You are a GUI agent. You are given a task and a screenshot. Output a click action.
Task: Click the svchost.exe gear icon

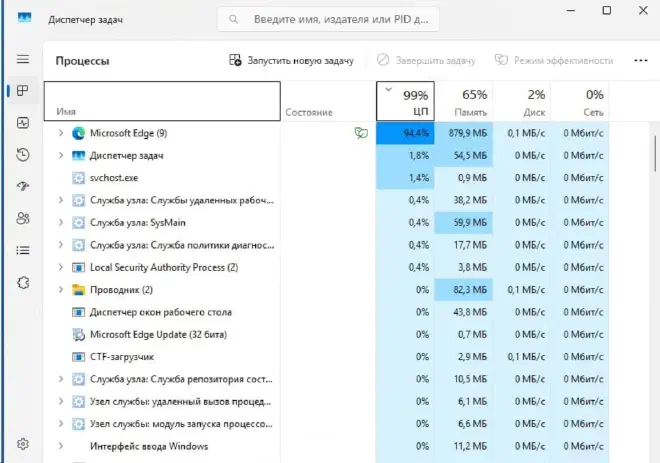78,178
